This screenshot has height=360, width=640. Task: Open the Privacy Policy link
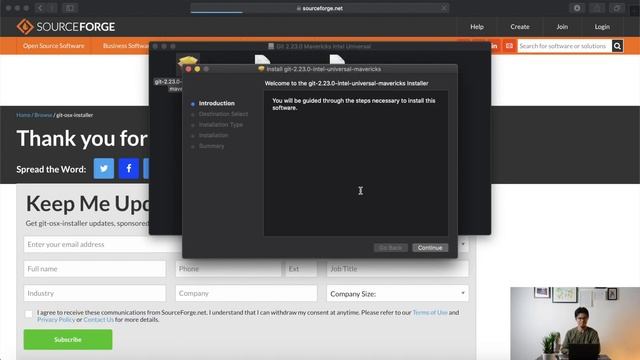[56, 320]
